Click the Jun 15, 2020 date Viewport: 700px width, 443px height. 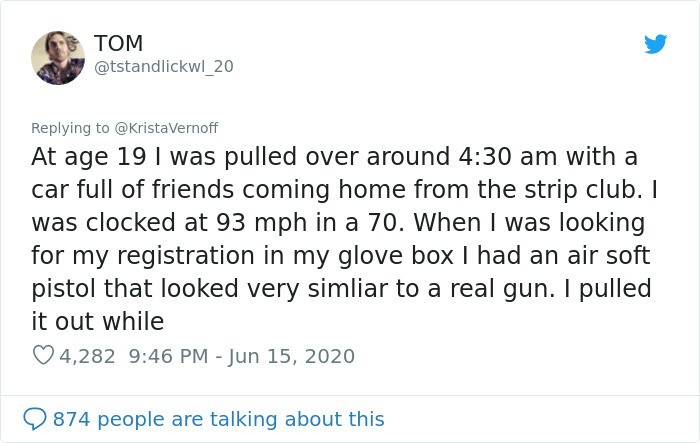pos(292,356)
